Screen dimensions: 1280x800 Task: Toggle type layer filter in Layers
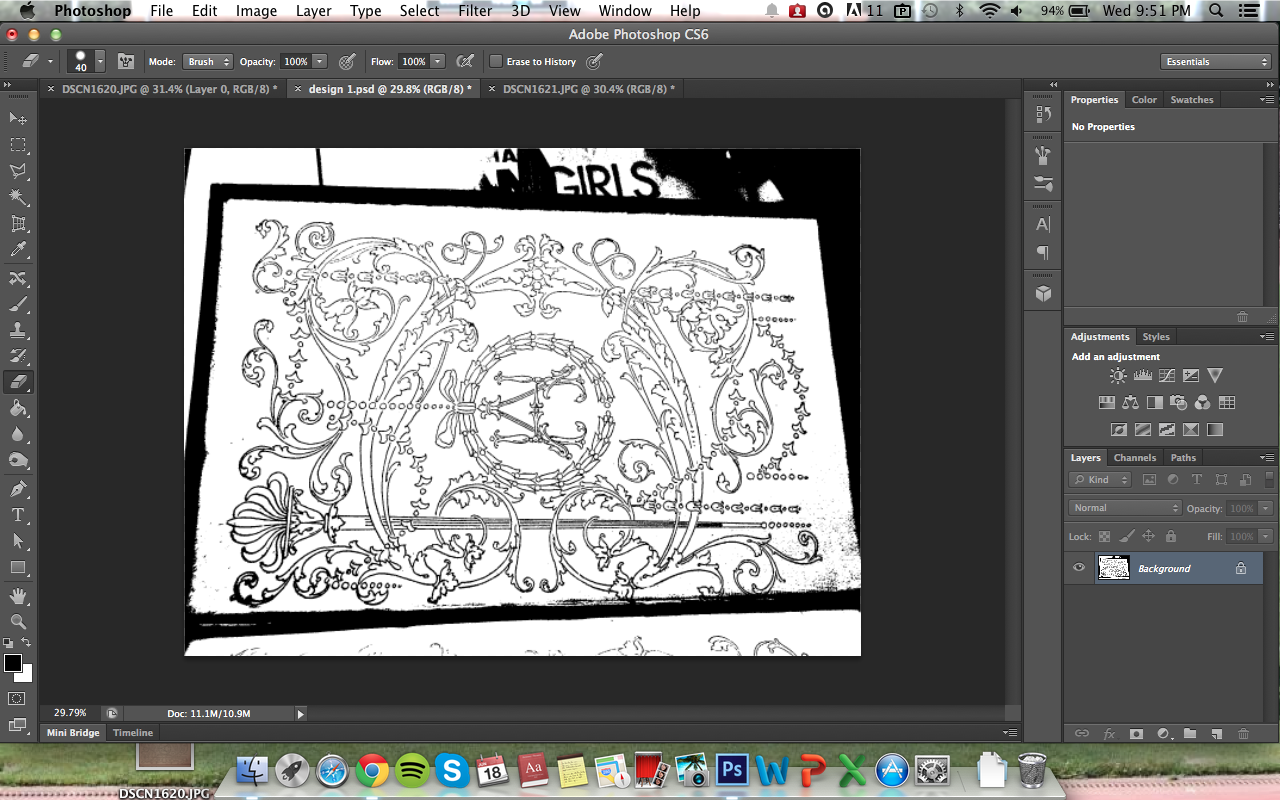point(1197,480)
